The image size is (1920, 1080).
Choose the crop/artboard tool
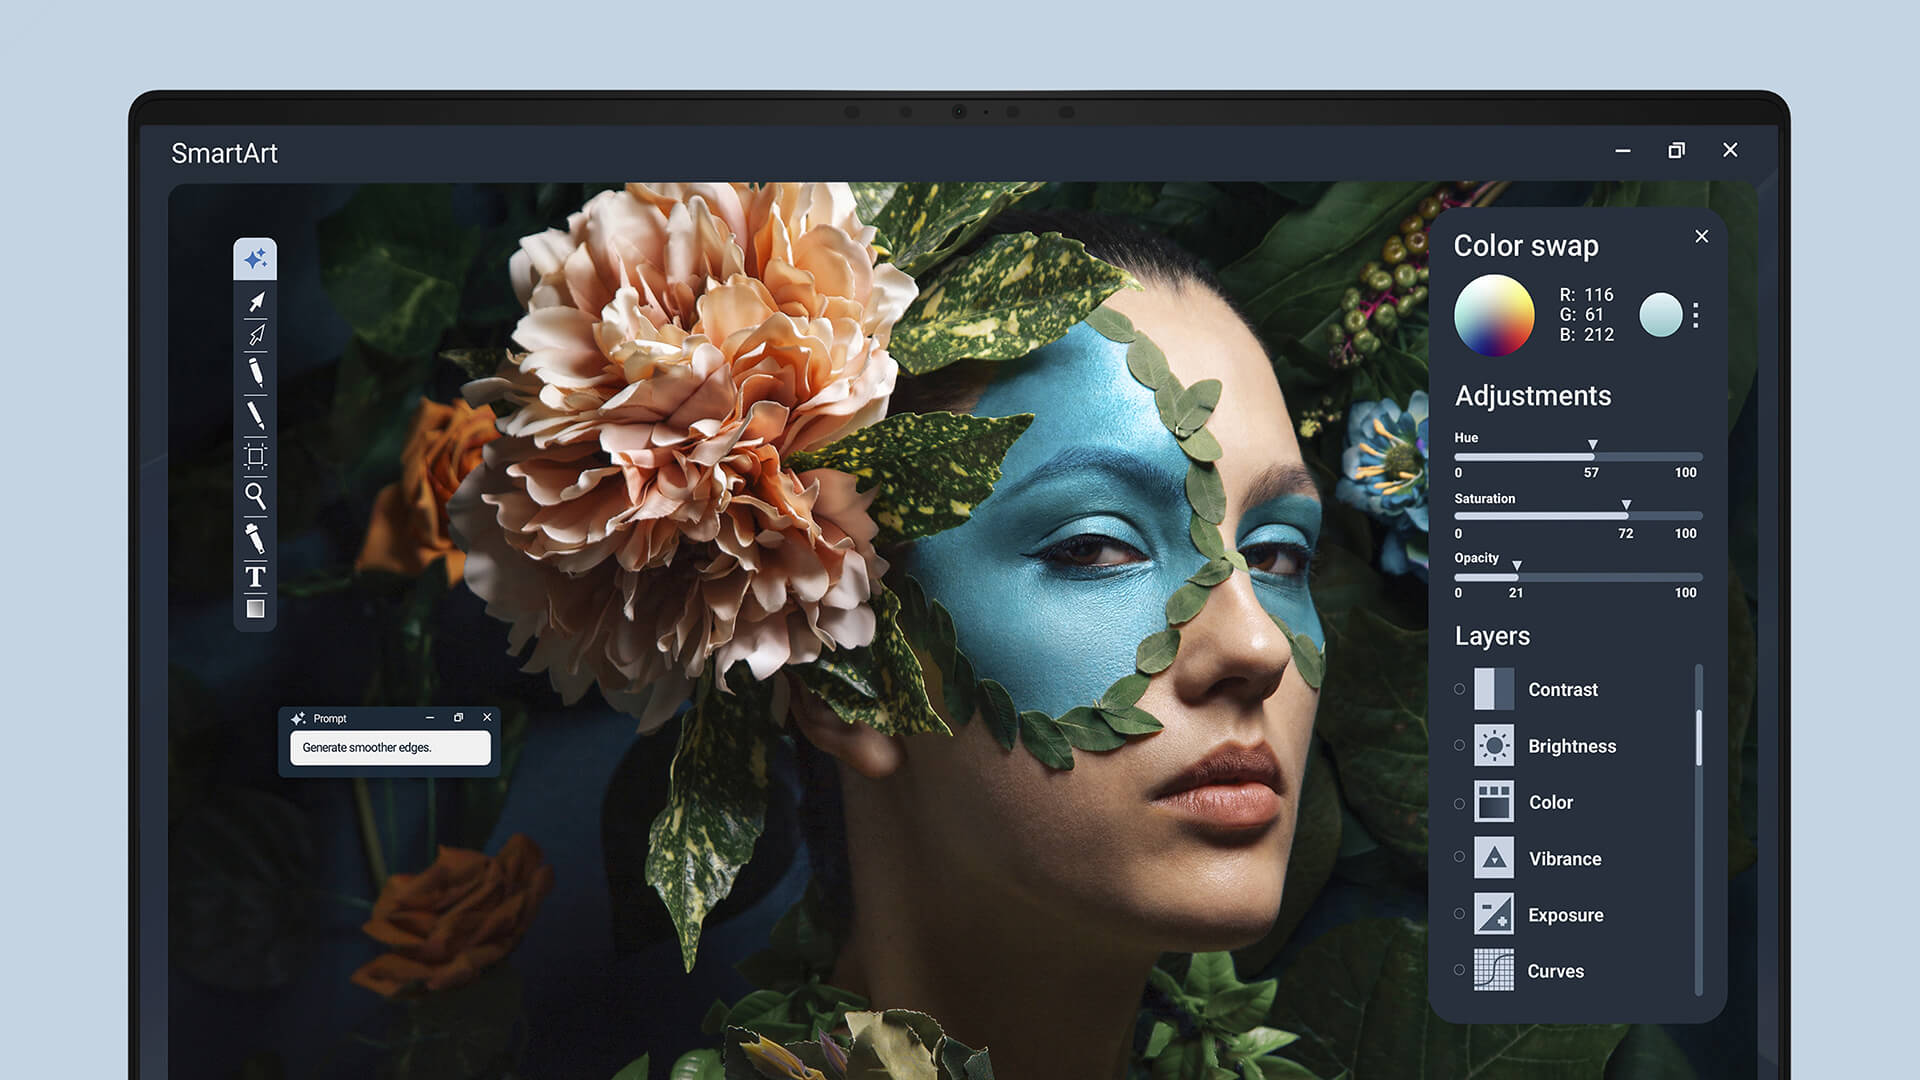coord(255,456)
